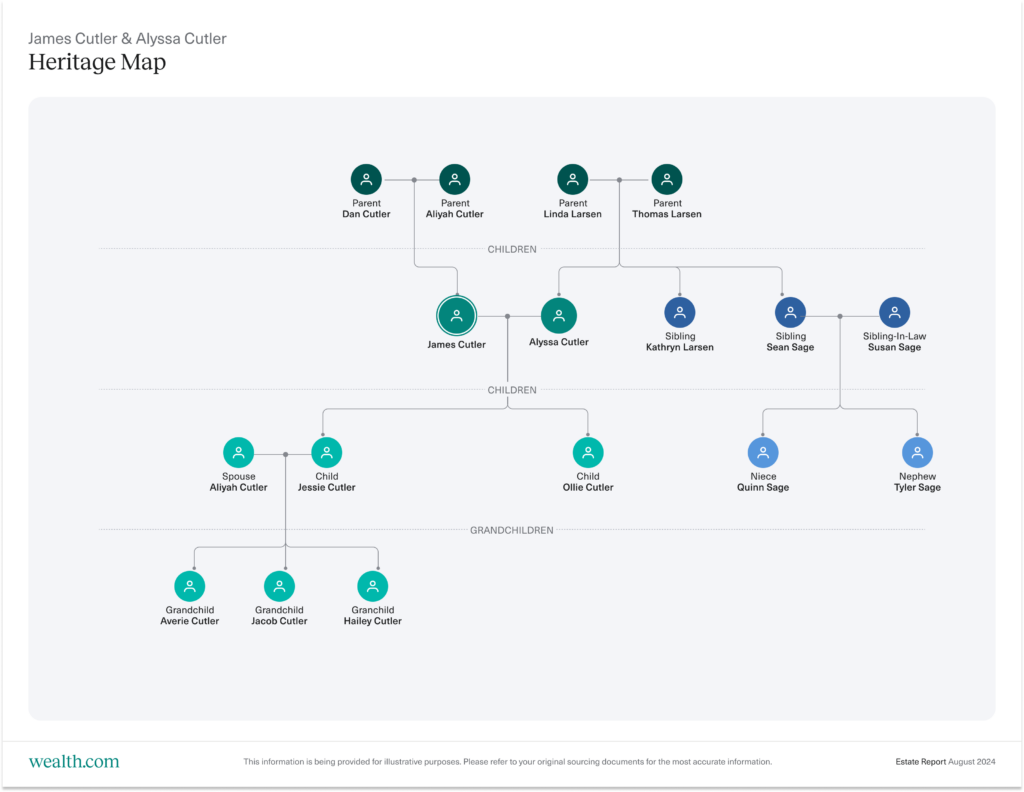Click the Kathryn Larsen sibling icon
The height and width of the screenshot is (792, 1024).
click(x=679, y=312)
